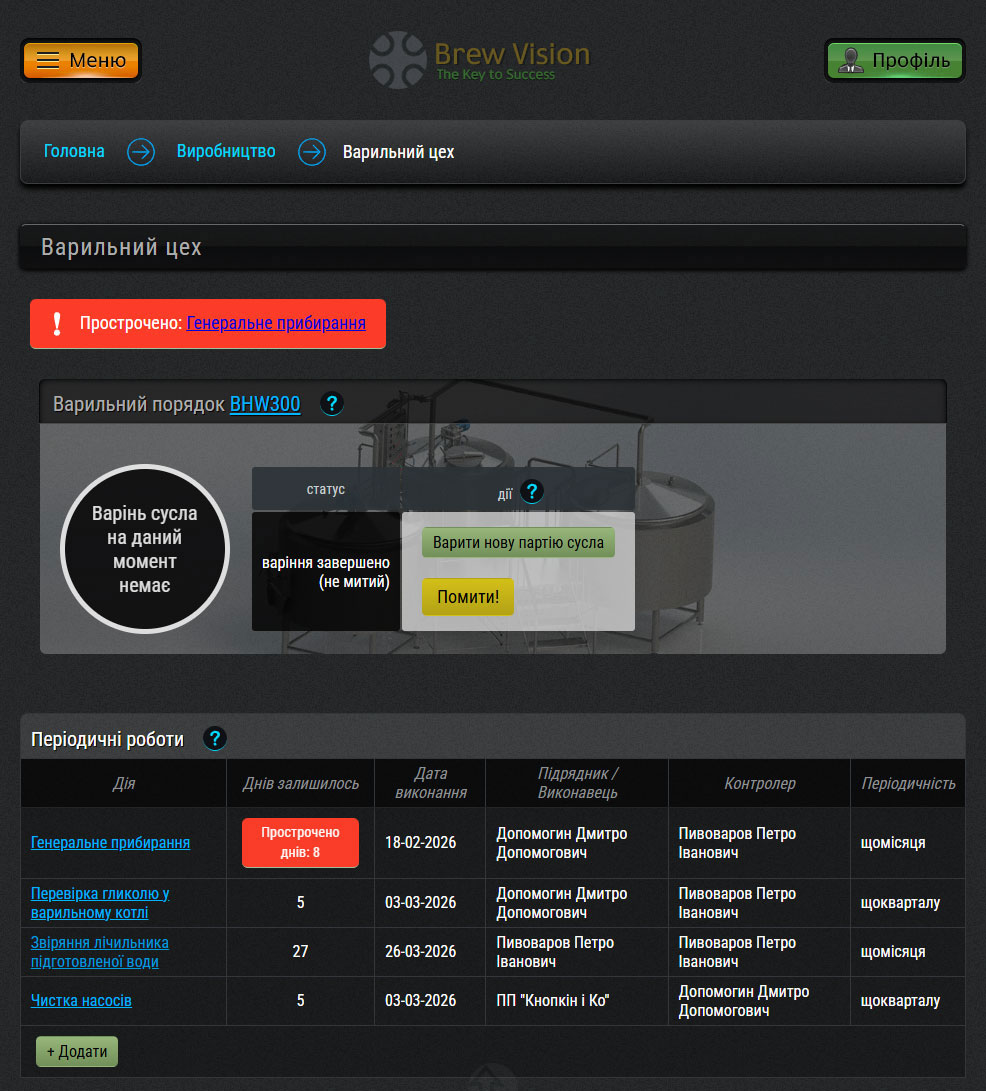Click the help icon next to дії
986x1091 pixels.
coord(532,491)
